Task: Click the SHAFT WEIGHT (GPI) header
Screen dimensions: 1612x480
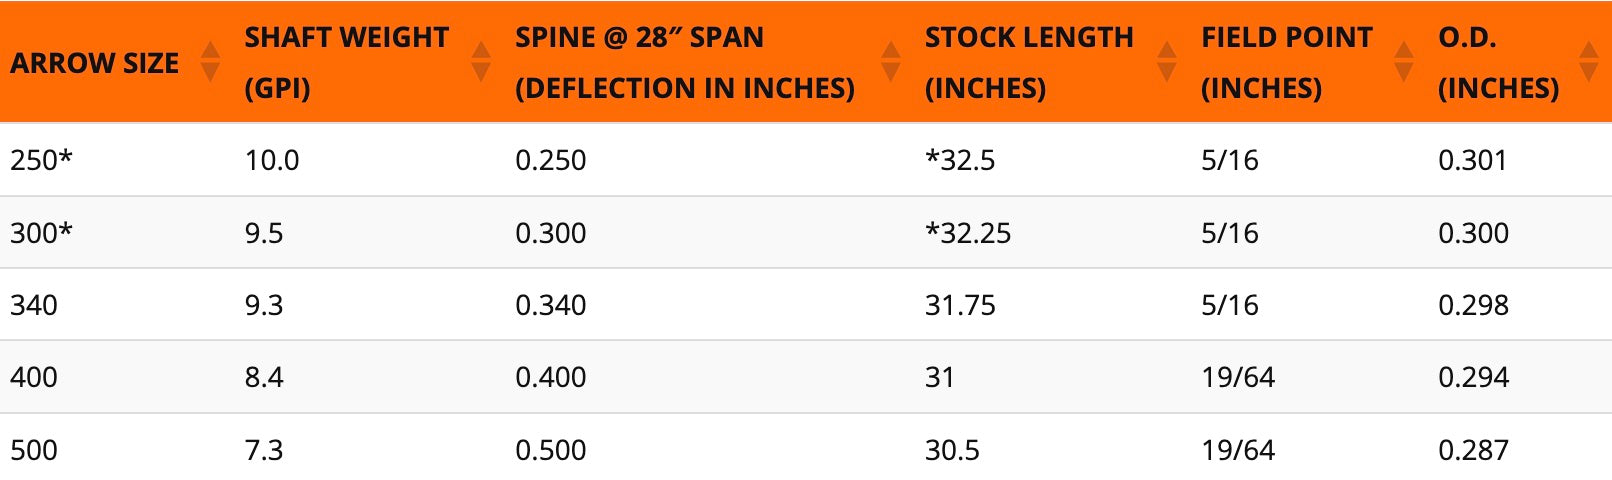Action: (347, 62)
